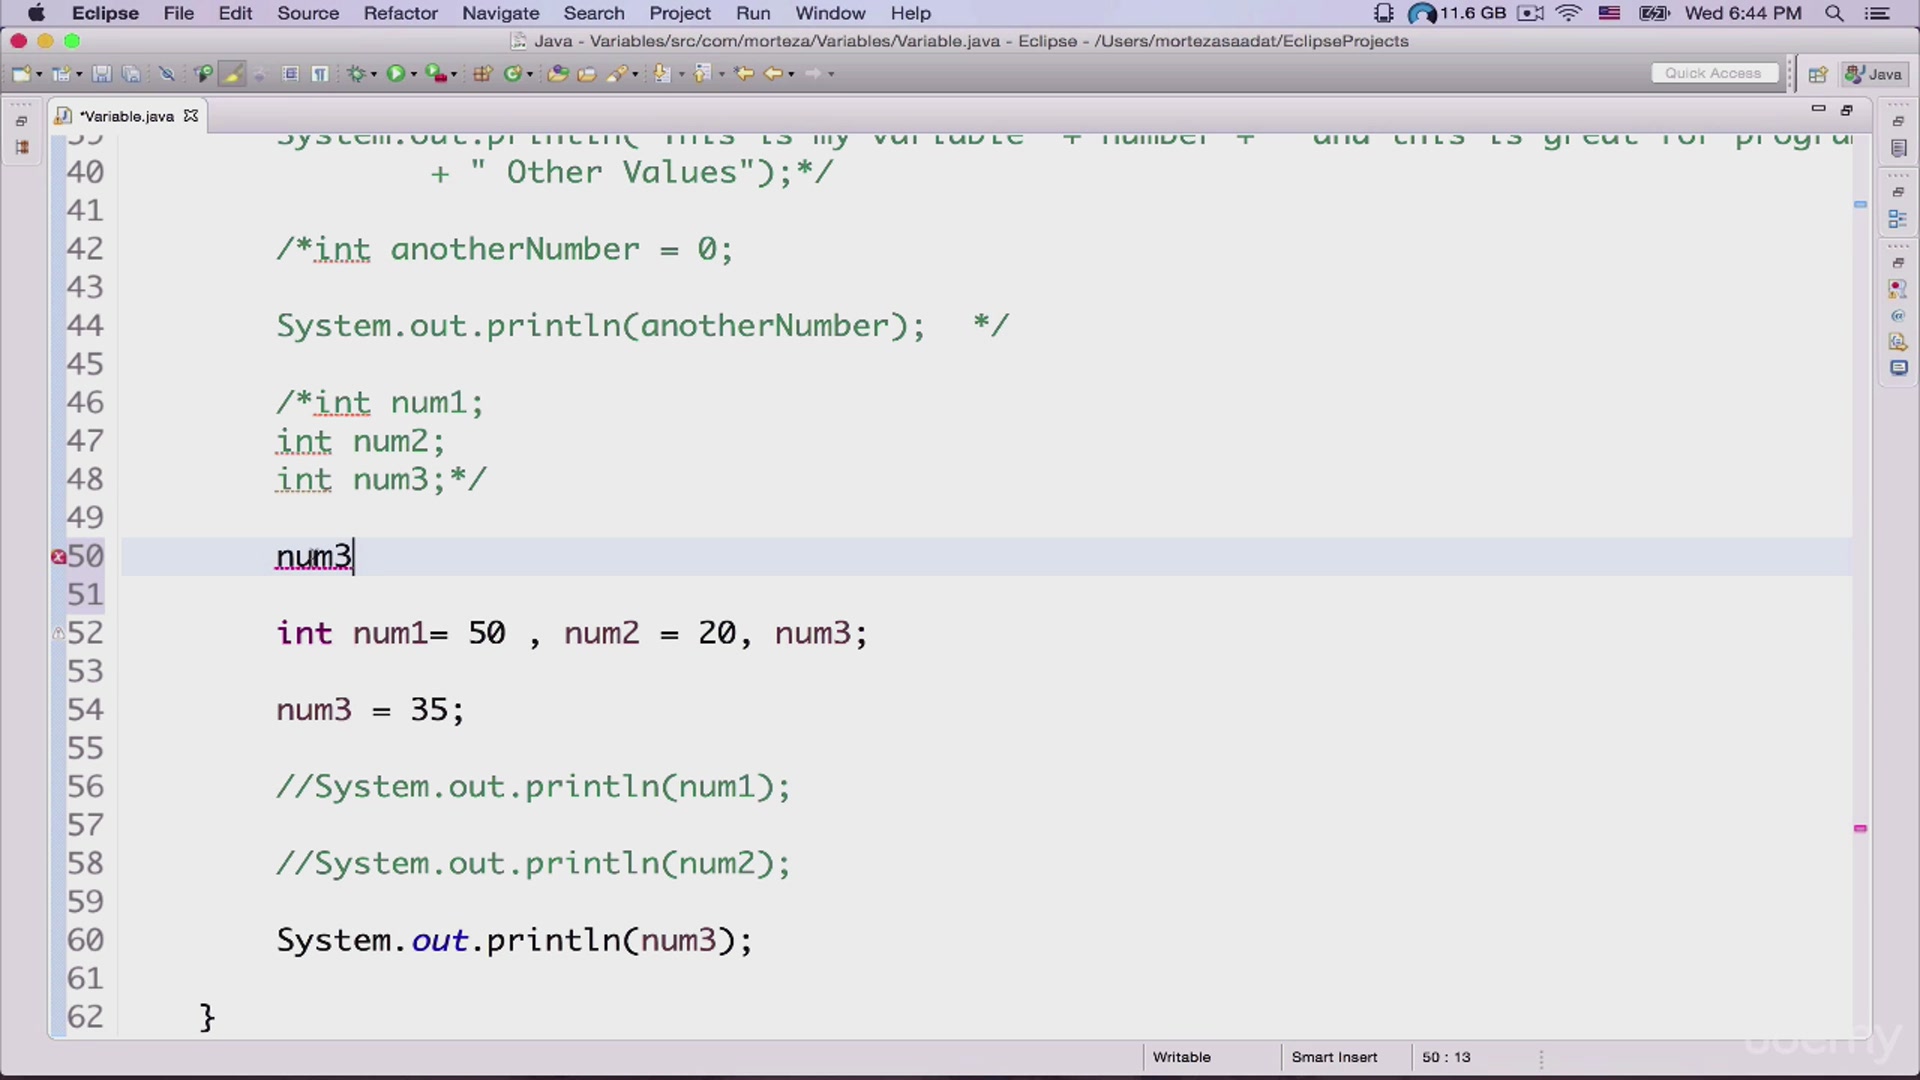Click the Run Last Tool icon

tap(435, 73)
